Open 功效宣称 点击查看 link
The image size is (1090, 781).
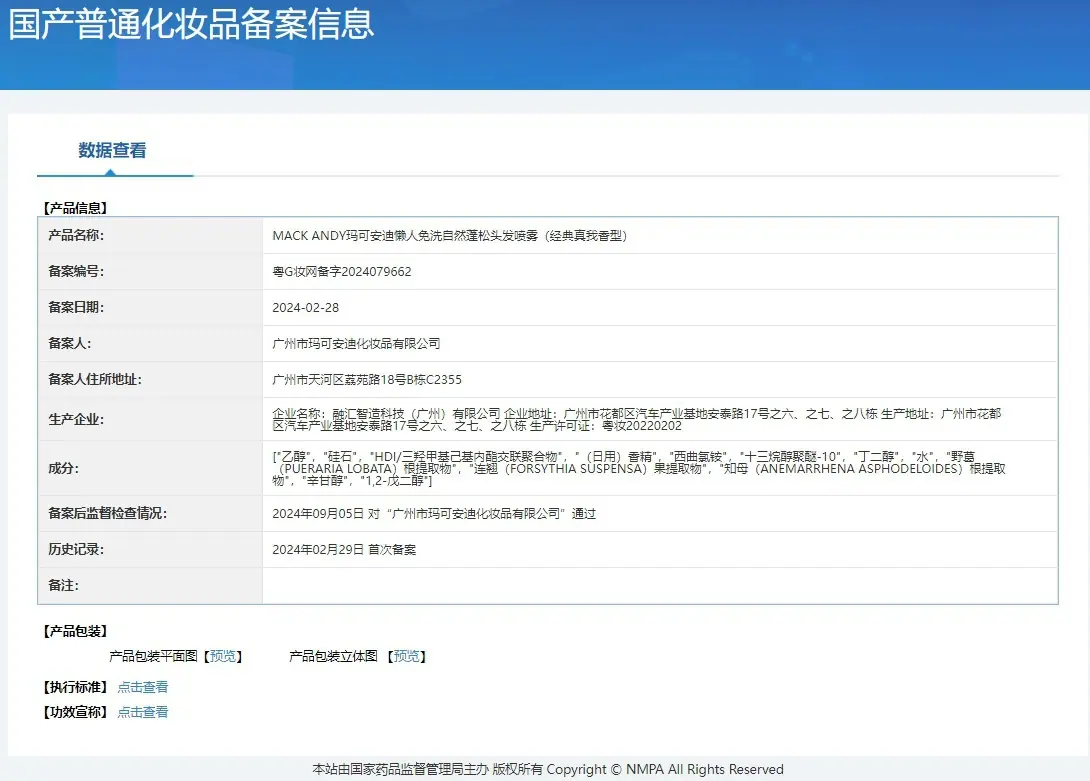tap(143, 712)
